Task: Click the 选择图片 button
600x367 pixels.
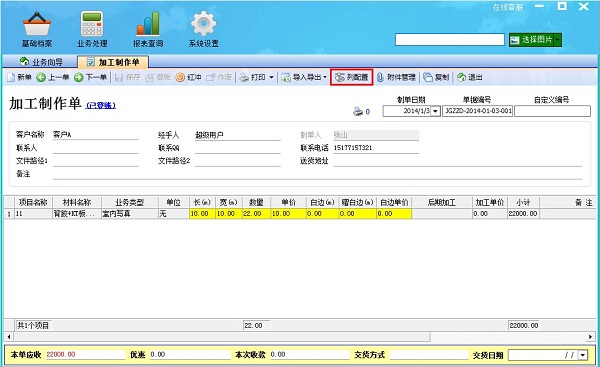Action: click(532, 40)
